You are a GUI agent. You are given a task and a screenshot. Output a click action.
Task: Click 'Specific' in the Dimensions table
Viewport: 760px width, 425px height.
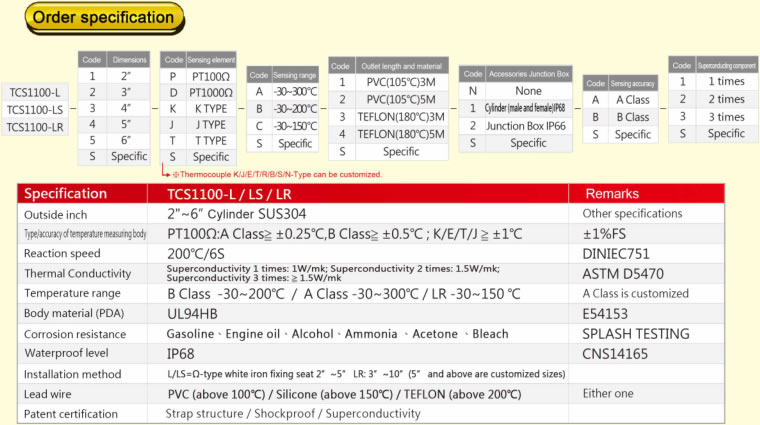click(129, 156)
